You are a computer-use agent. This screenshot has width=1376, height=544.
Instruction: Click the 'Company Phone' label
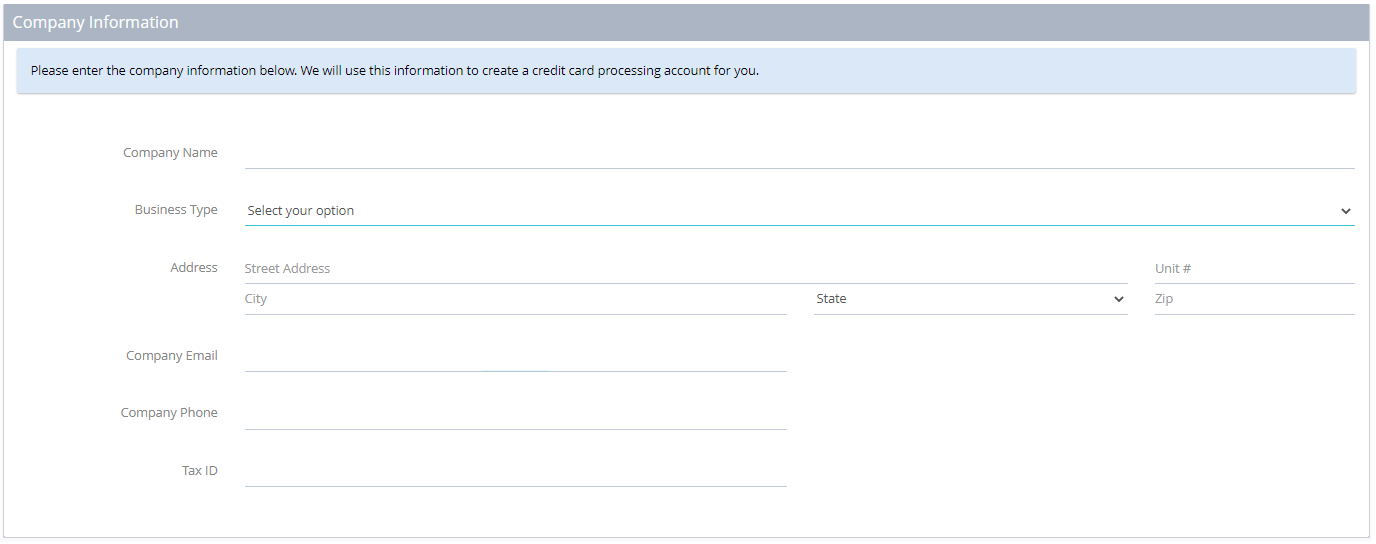pyautogui.click(x=169, y=413)
